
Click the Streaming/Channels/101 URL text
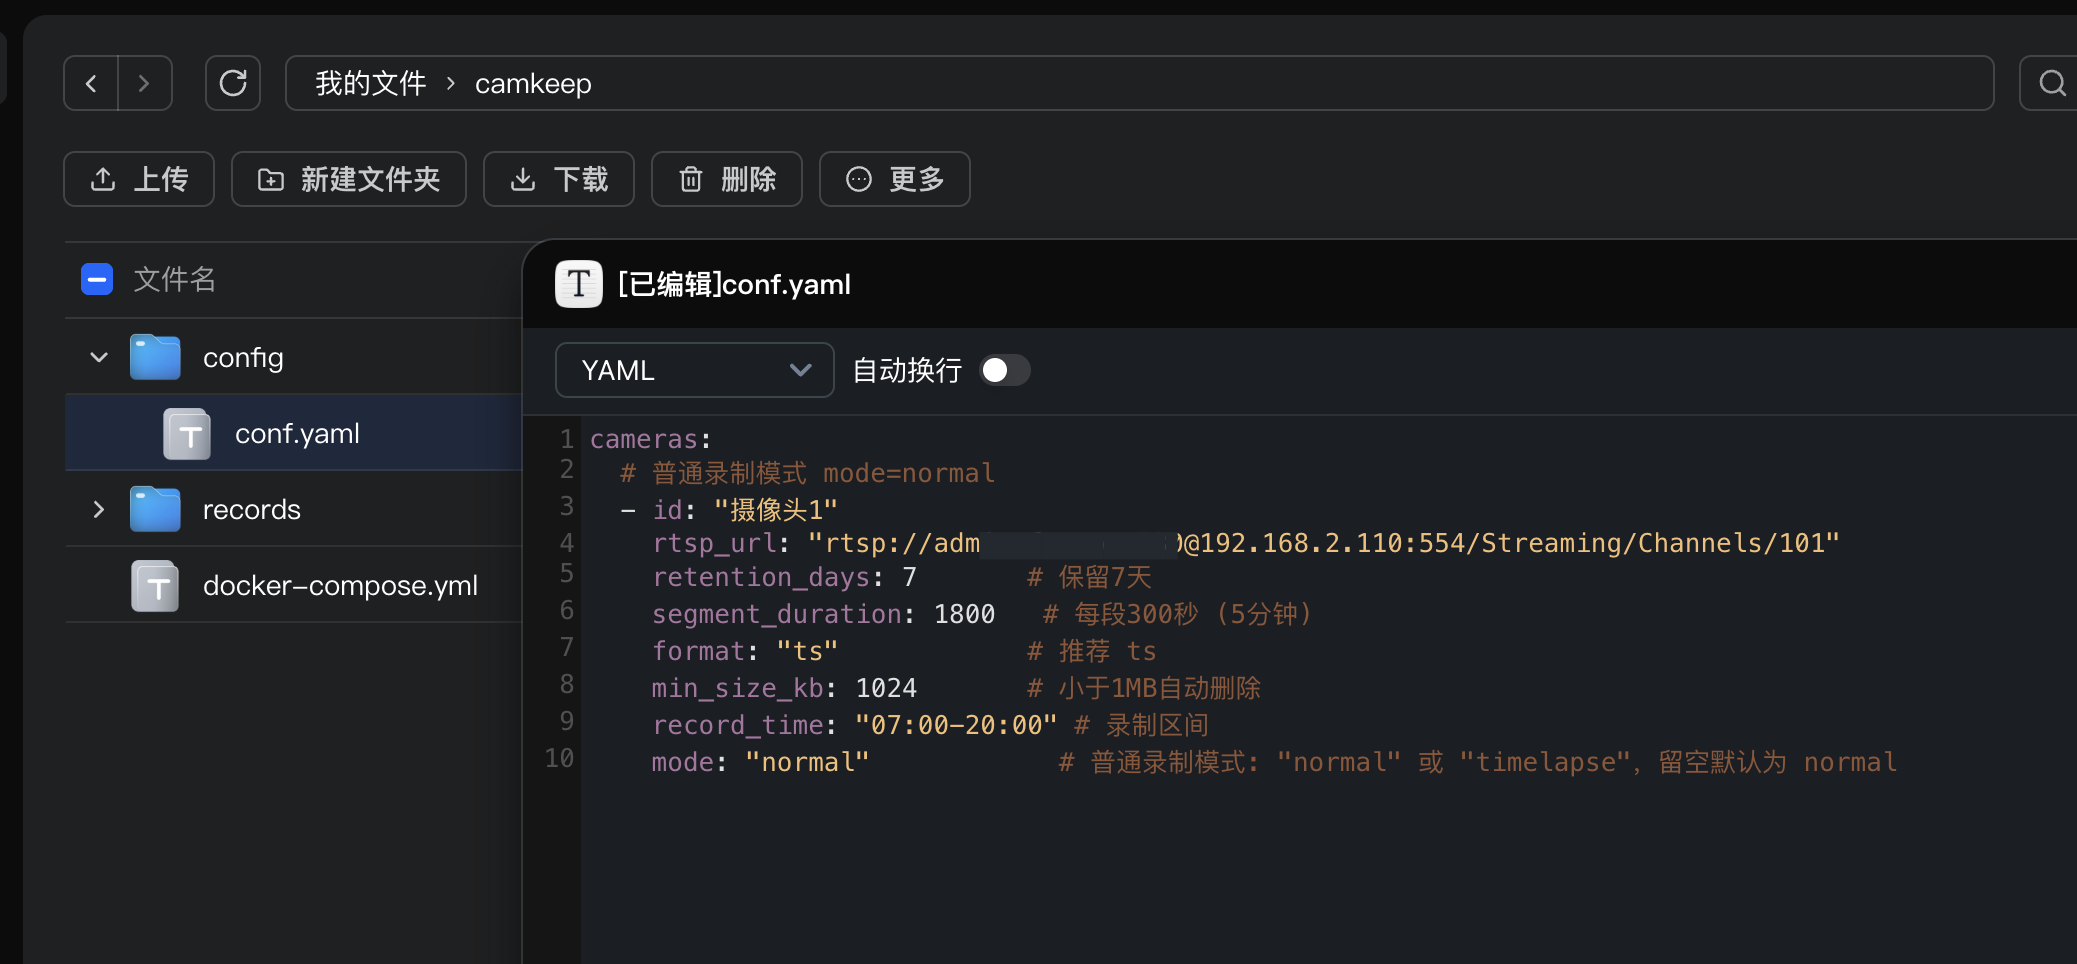click(x=1653, y=543)
